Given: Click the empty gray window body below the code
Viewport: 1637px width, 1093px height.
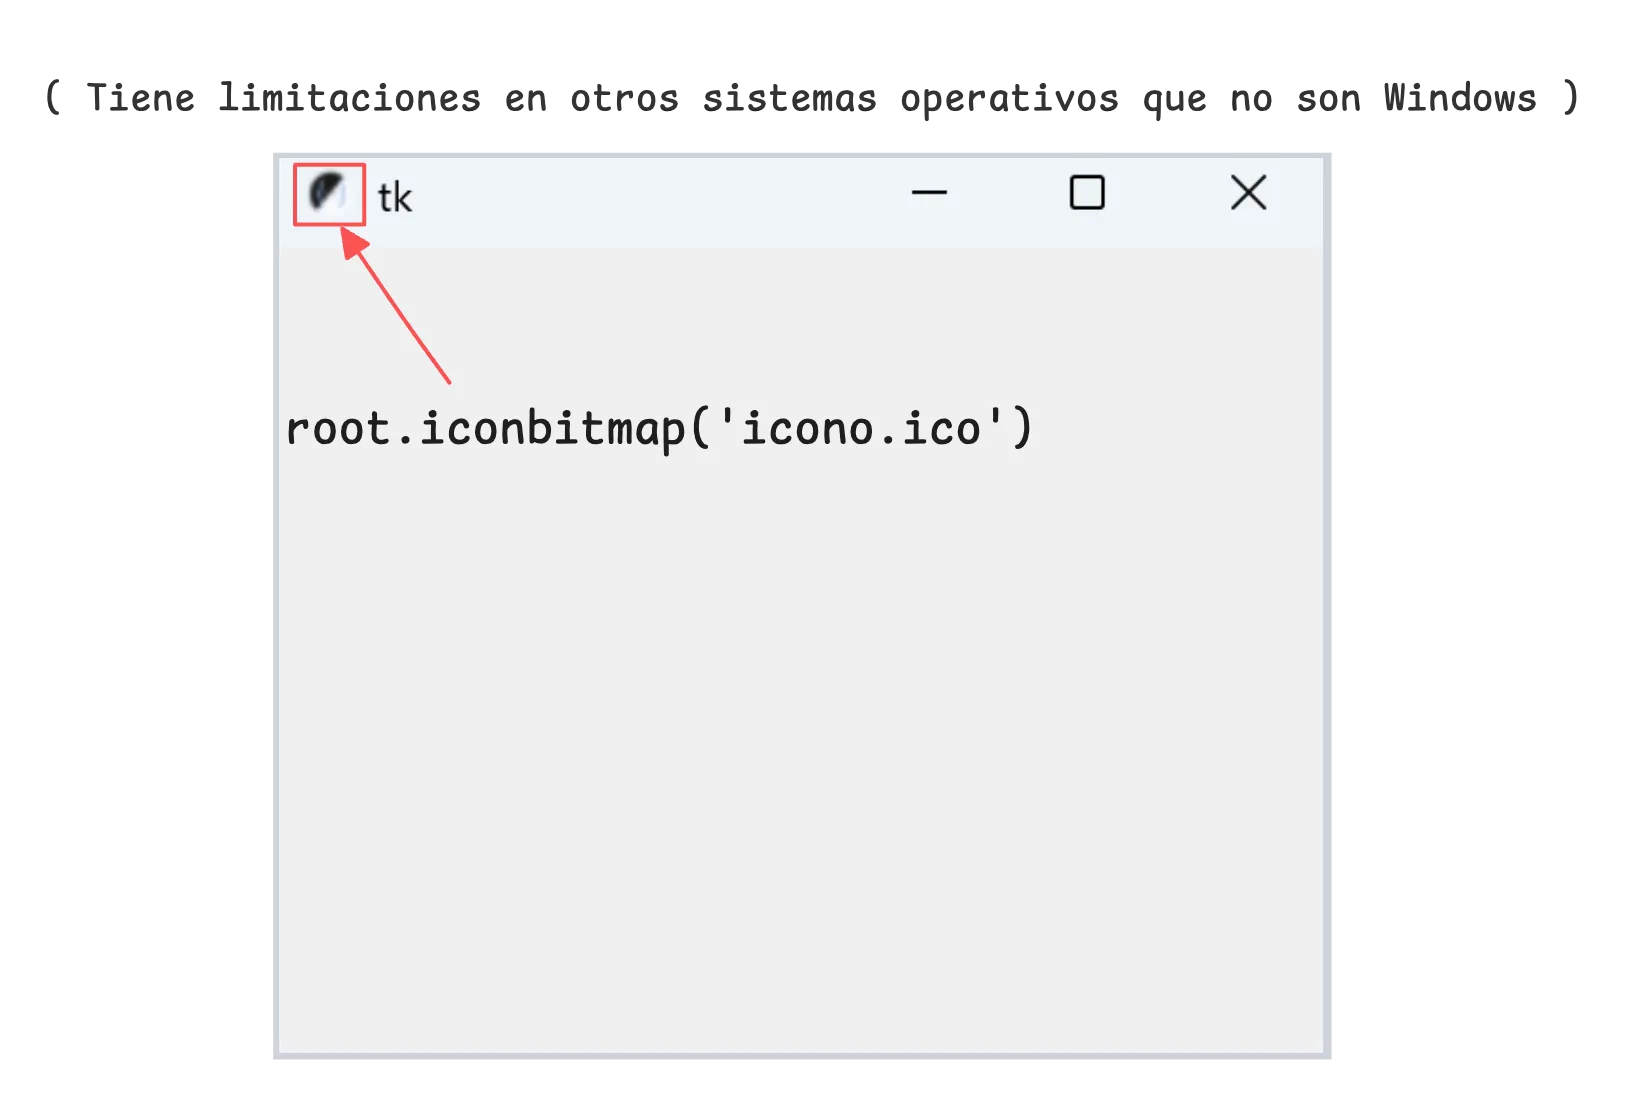Looking at the screenshot, I should pos(800,750).
